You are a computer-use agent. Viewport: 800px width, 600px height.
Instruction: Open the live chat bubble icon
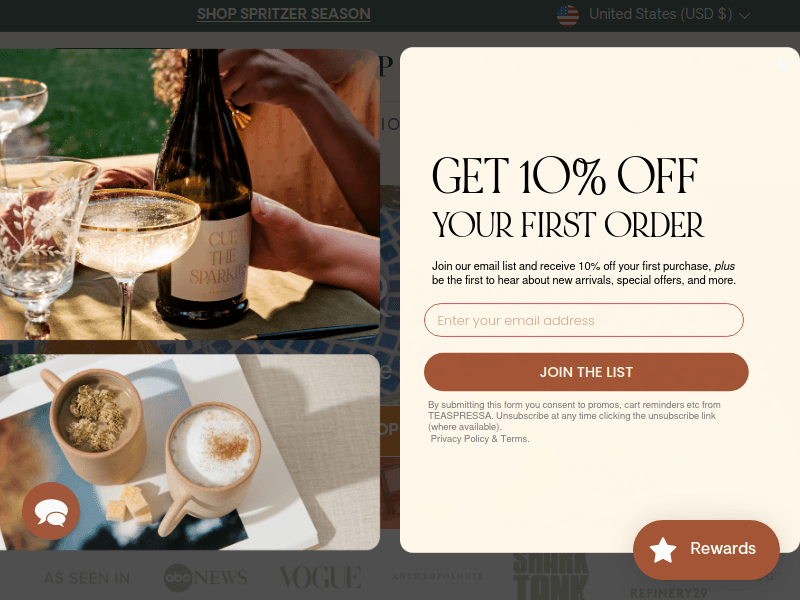(51, 511)
